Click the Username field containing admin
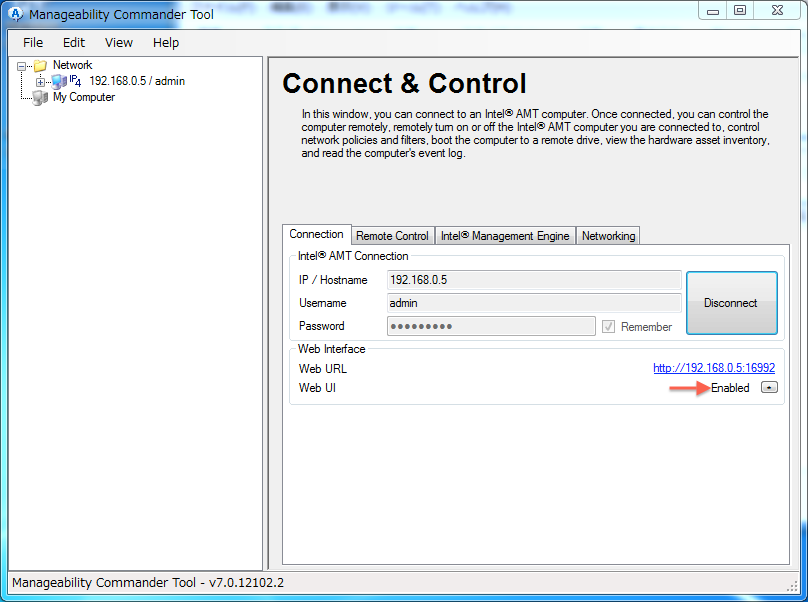 [x=534, y=303]
